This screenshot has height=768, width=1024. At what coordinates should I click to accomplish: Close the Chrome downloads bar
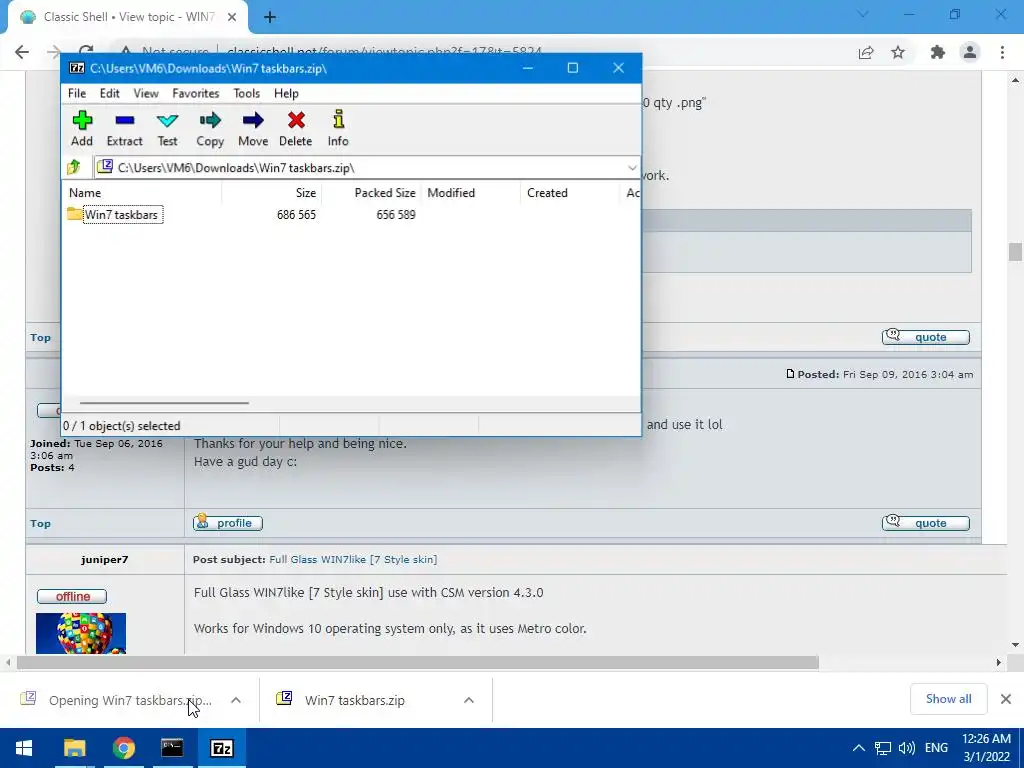(x=1006, y=699)
